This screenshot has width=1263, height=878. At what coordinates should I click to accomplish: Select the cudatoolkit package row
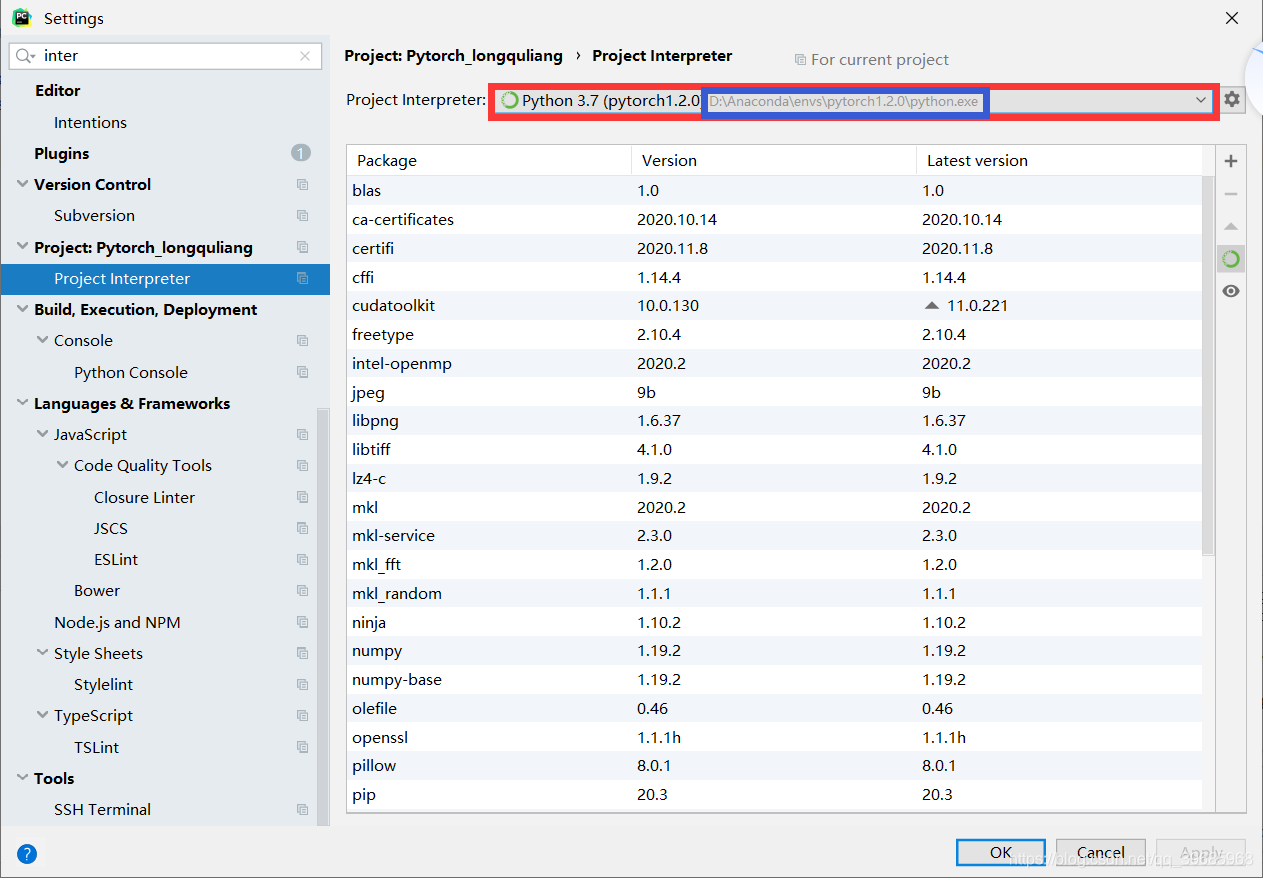coord(775,306)
